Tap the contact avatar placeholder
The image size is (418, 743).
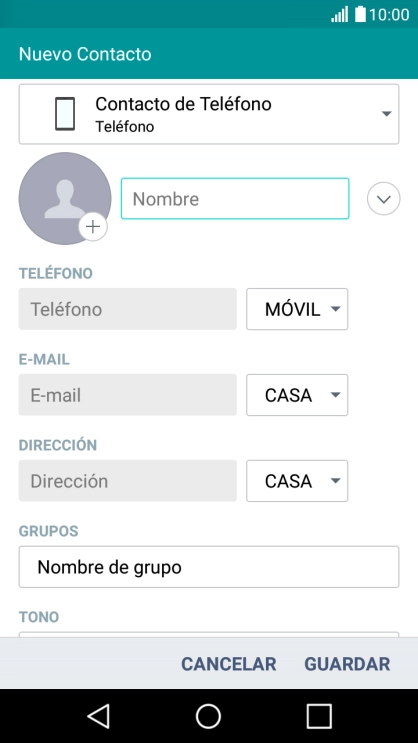[65, 199]
